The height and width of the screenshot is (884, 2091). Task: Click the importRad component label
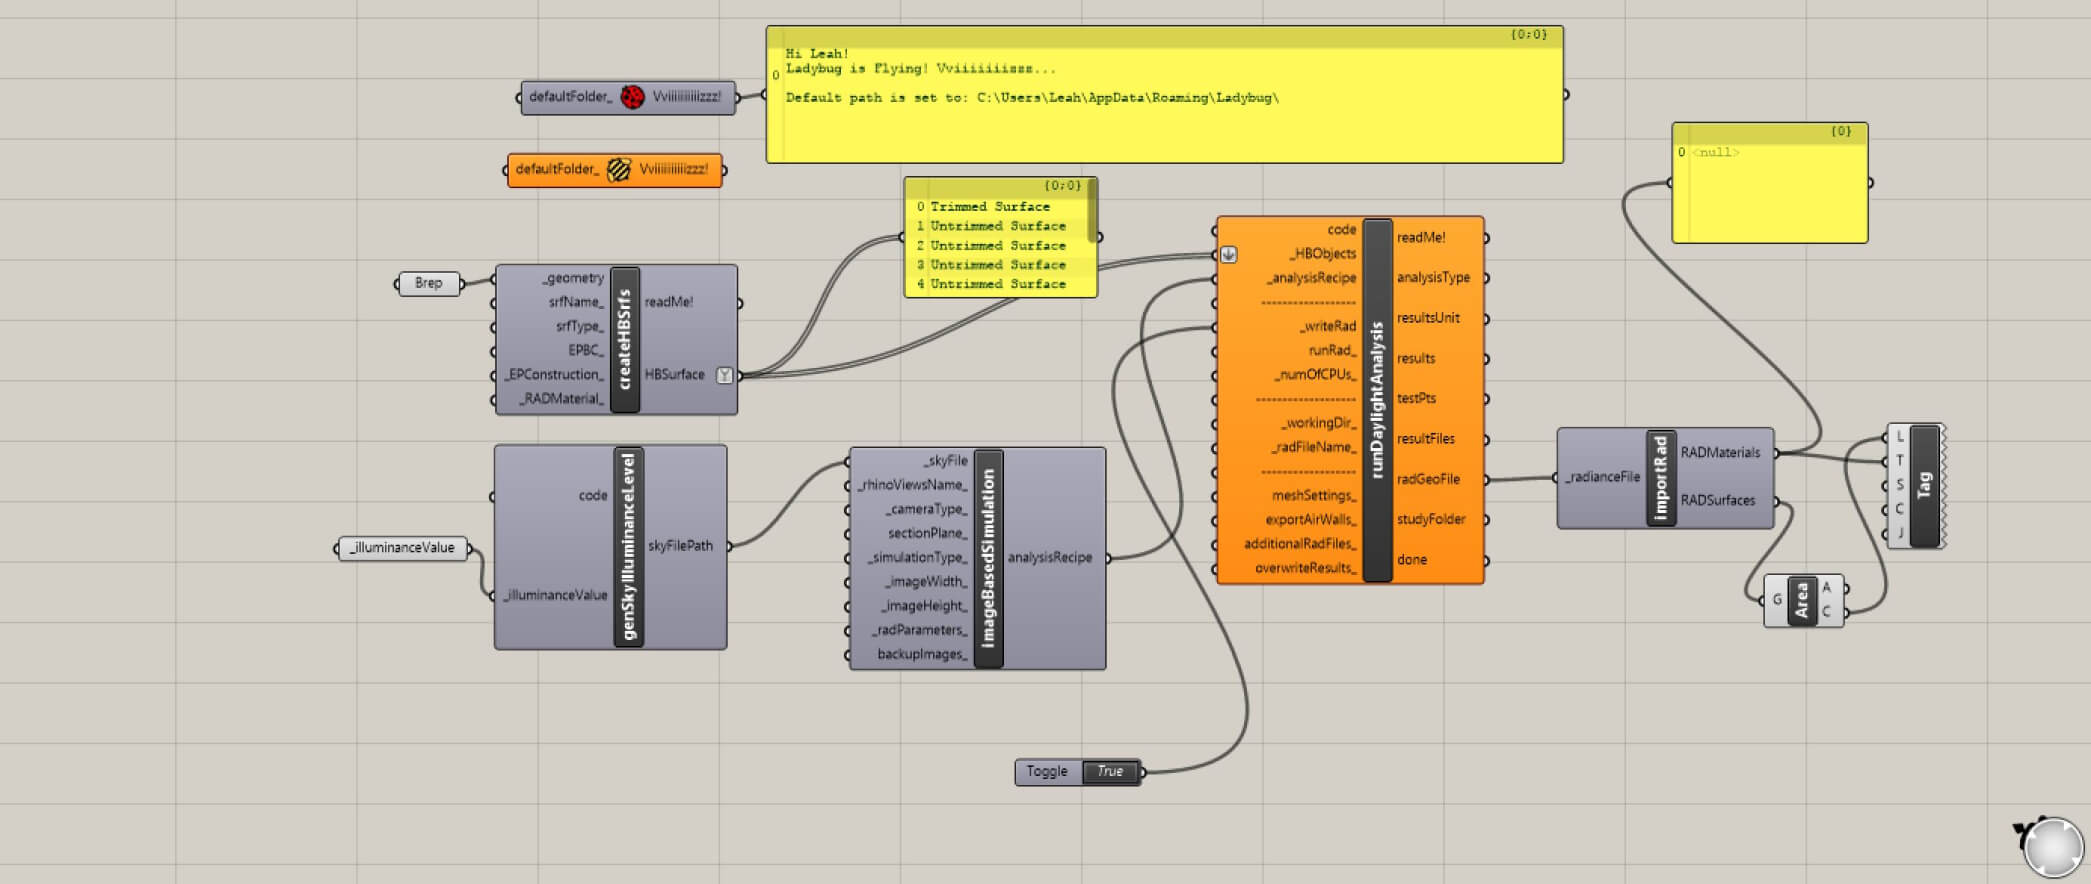[1661, 478]
